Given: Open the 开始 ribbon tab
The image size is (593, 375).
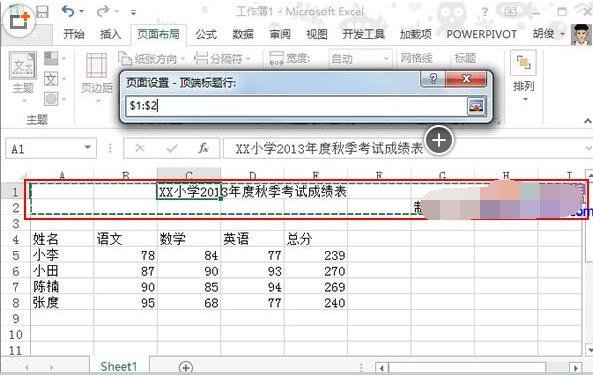Looking at the screenshot, I should pyautogui.click(x=74, y=34).
